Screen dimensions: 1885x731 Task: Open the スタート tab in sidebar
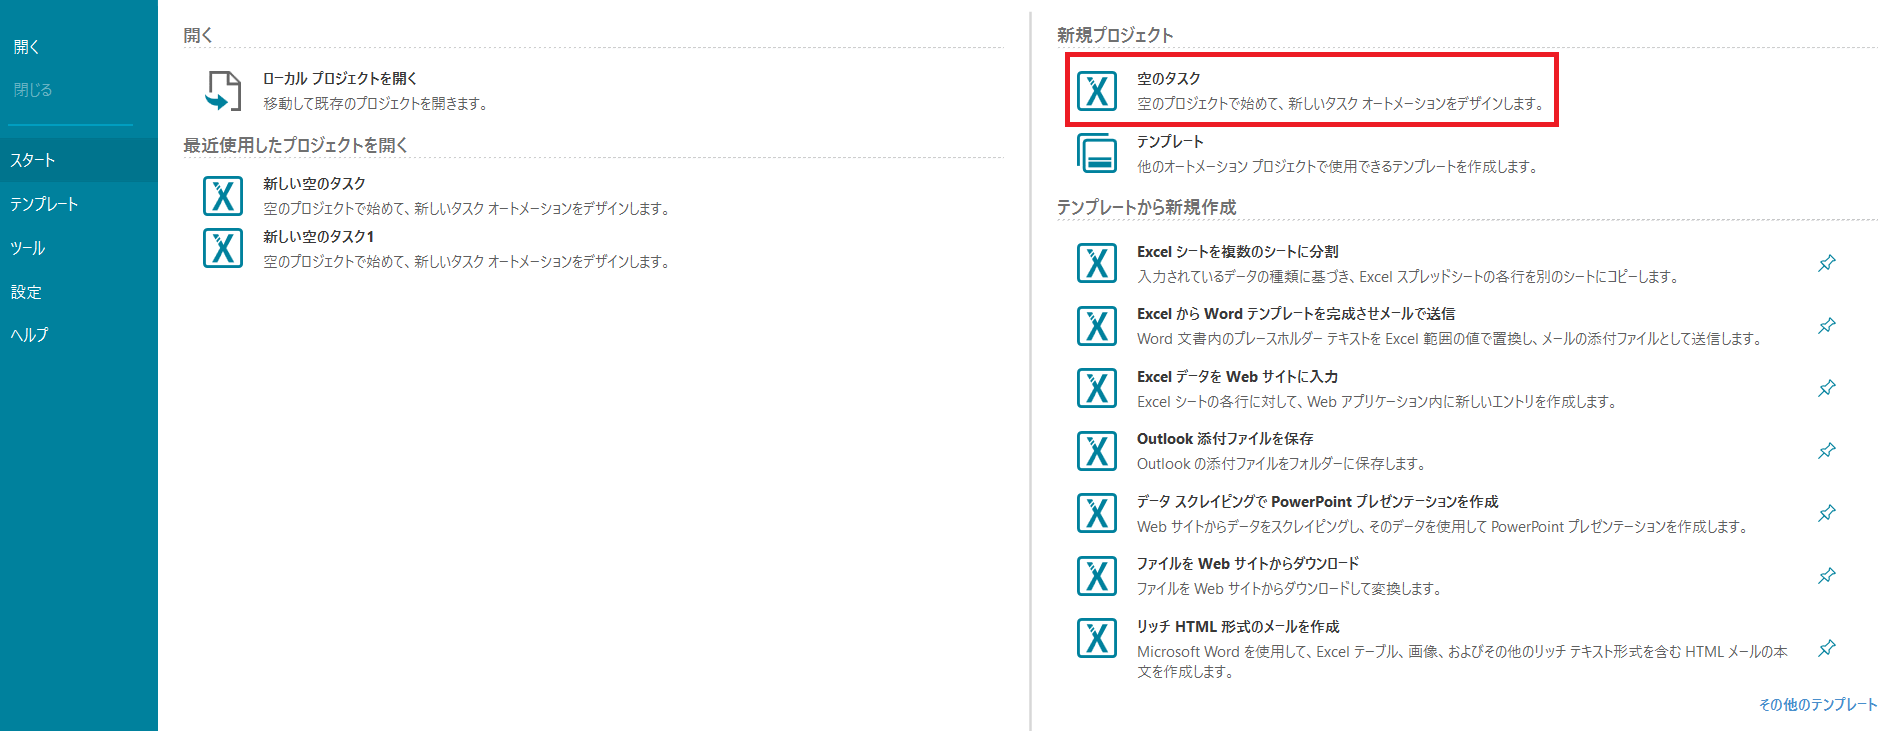click(79, 160)
